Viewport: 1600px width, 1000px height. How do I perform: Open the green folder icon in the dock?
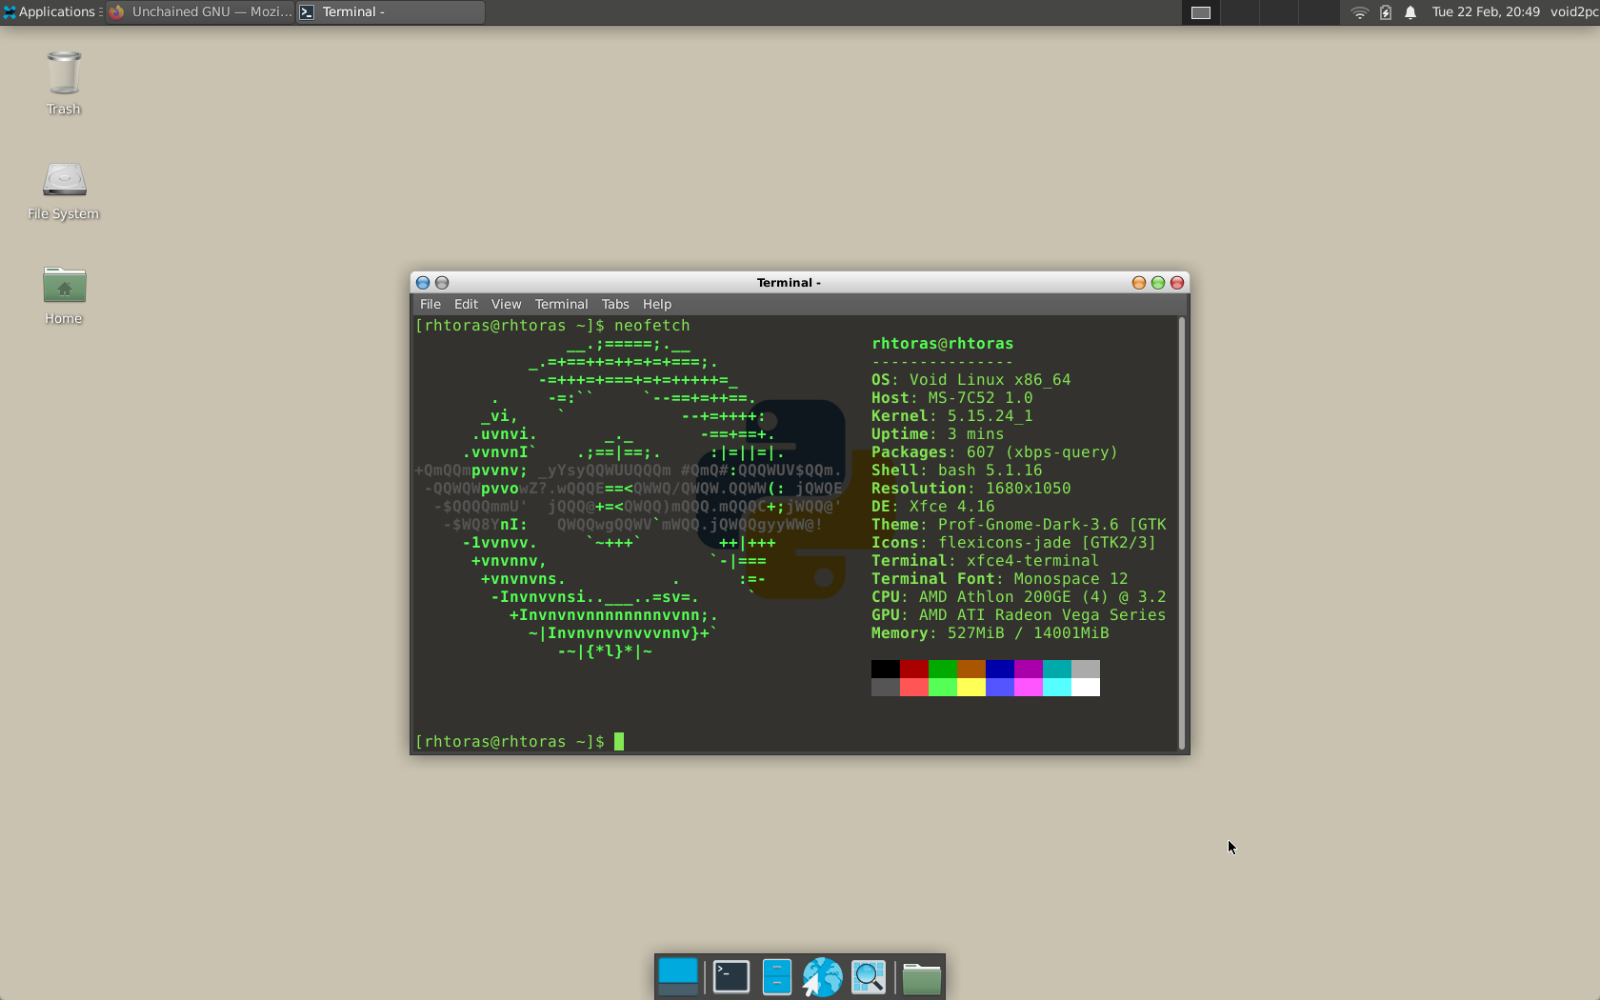[x=921, y=978]
